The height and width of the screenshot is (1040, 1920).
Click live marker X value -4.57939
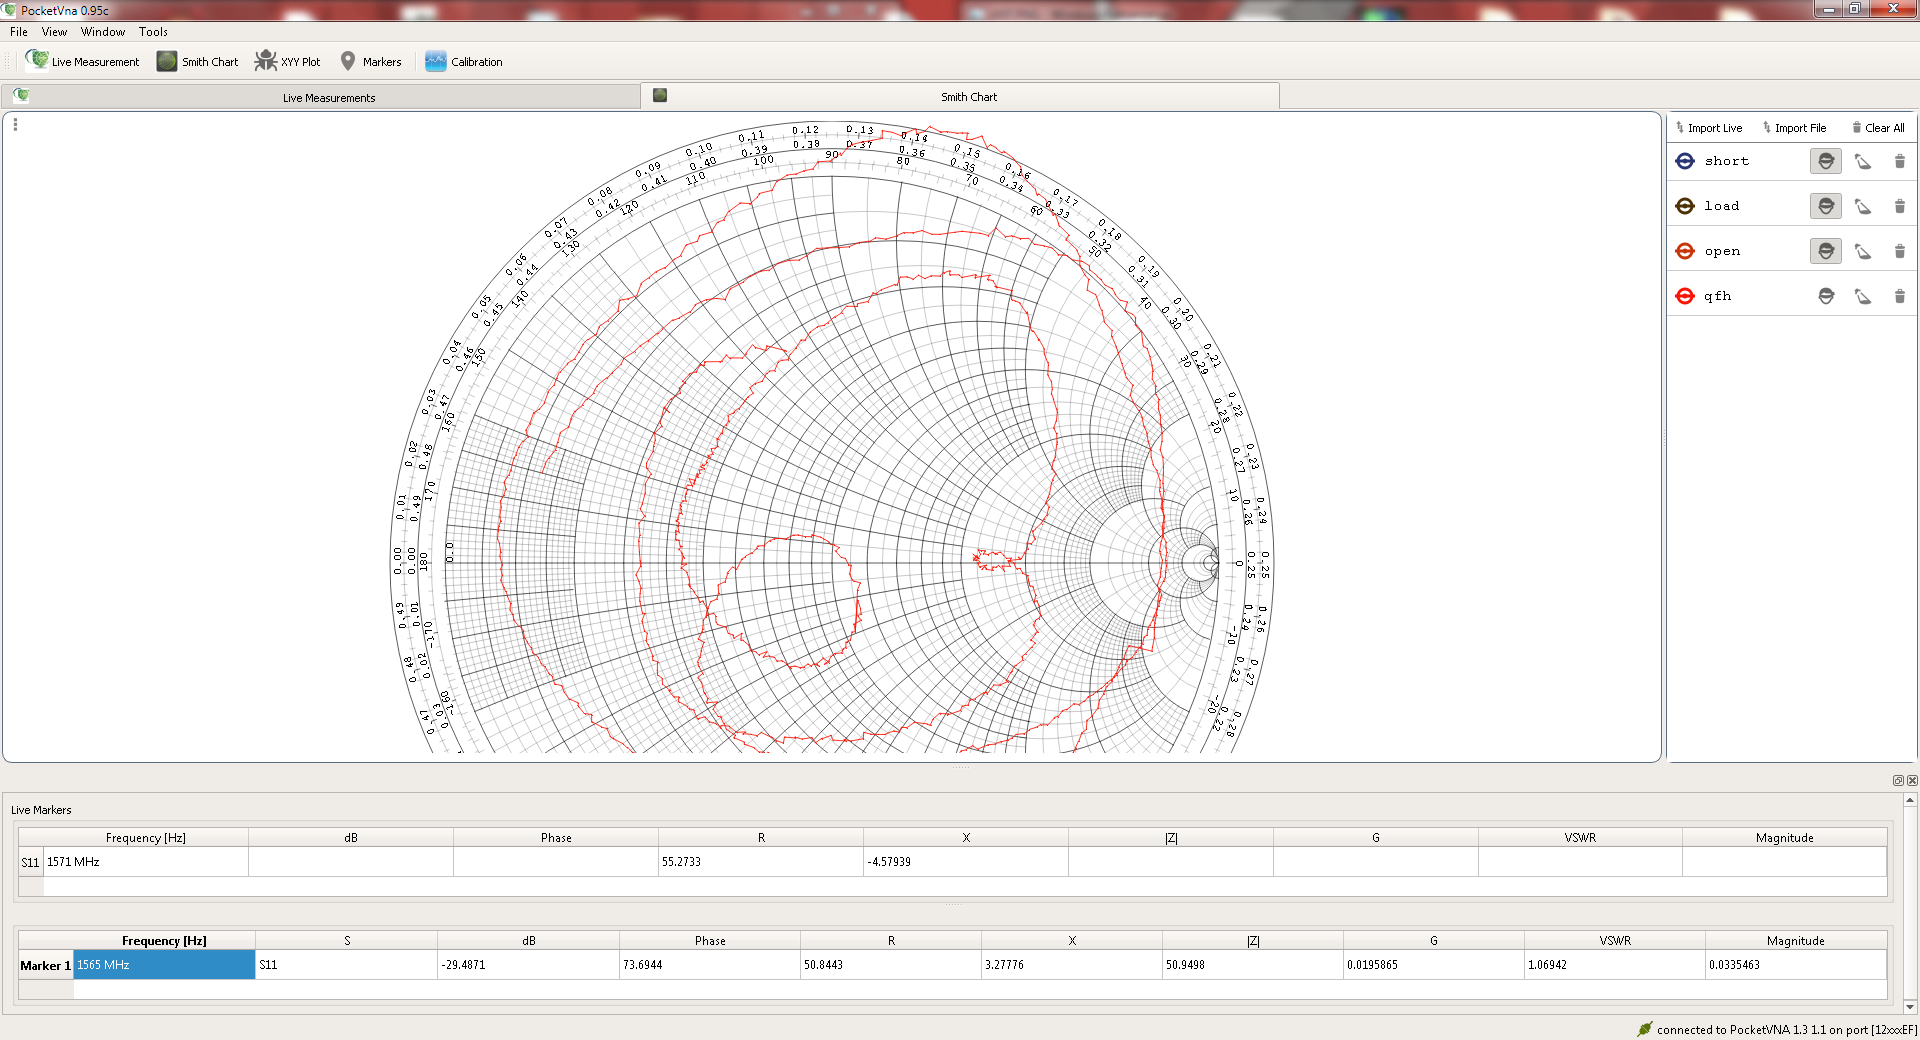[966, 862]
